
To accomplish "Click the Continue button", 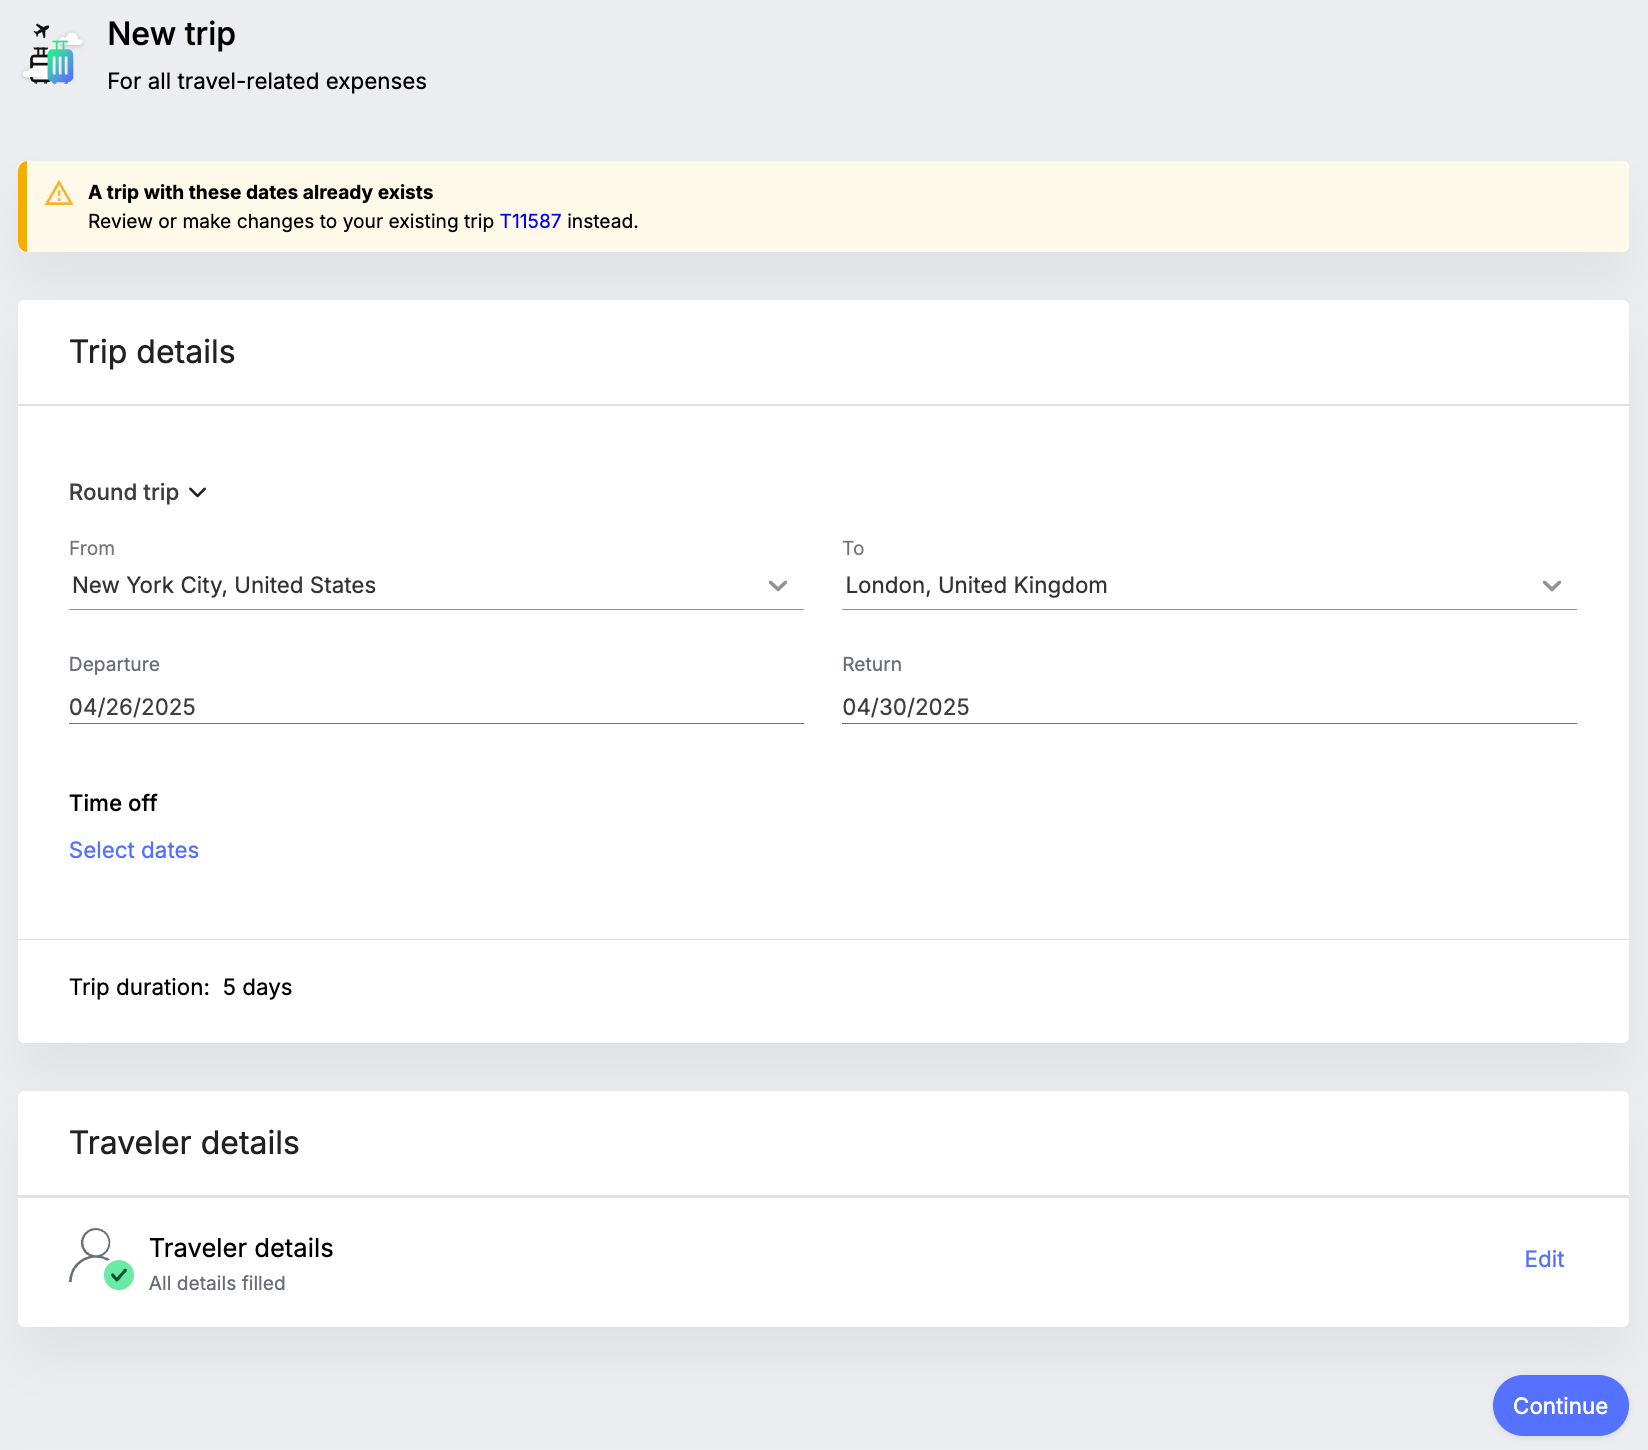I will click(1560, 1405).
